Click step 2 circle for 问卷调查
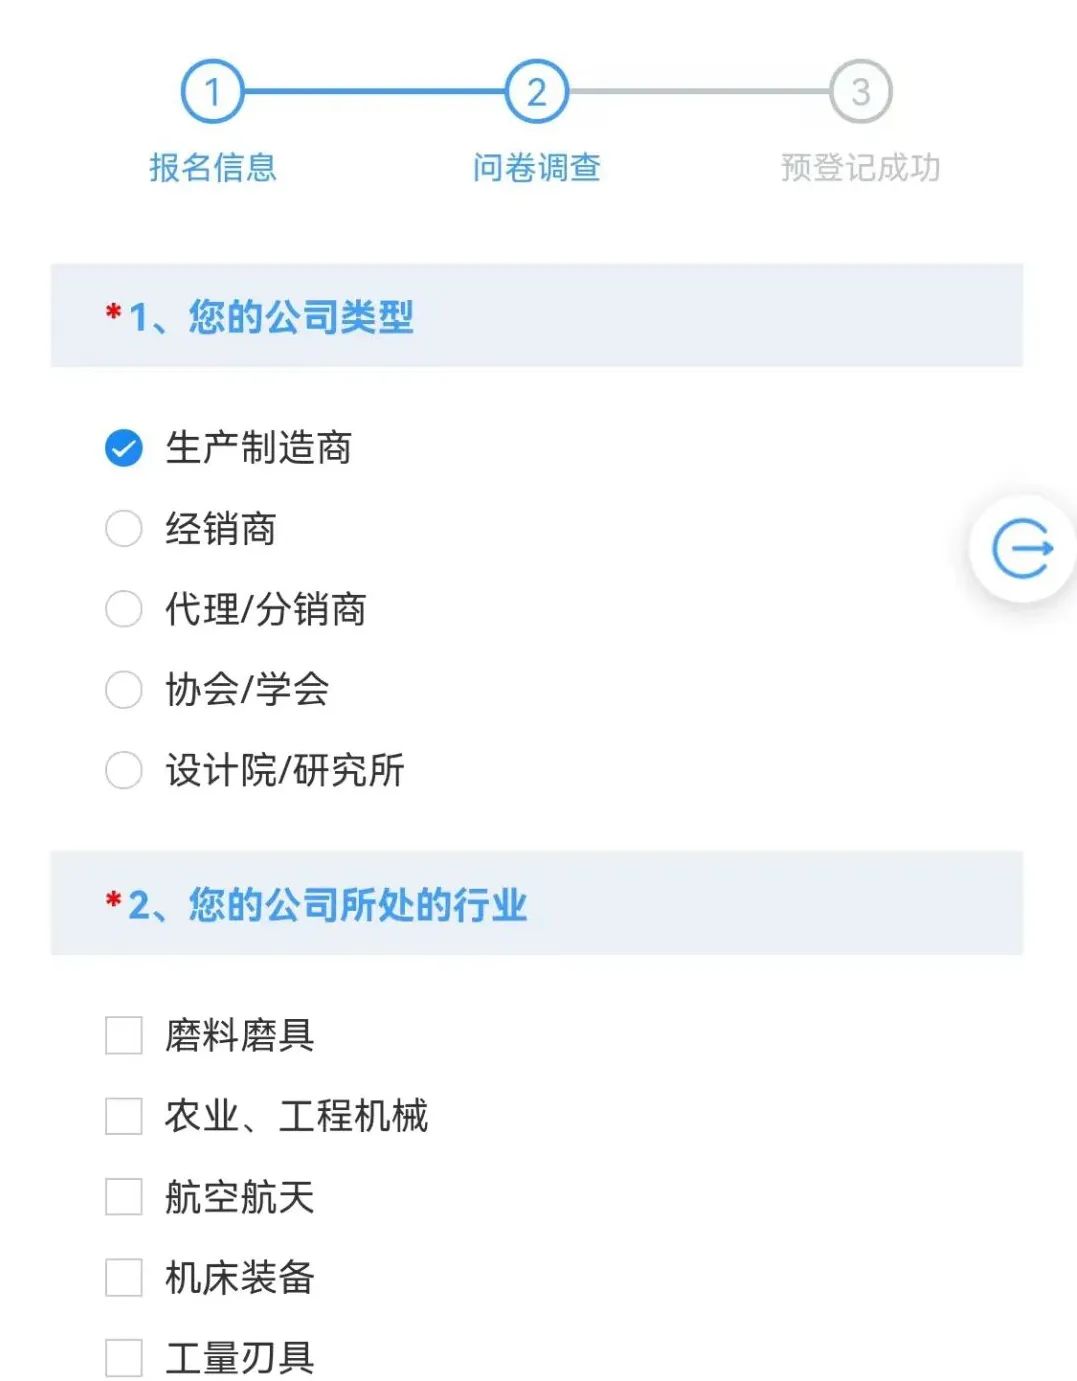1077x1381 pixels. point(536,92)
